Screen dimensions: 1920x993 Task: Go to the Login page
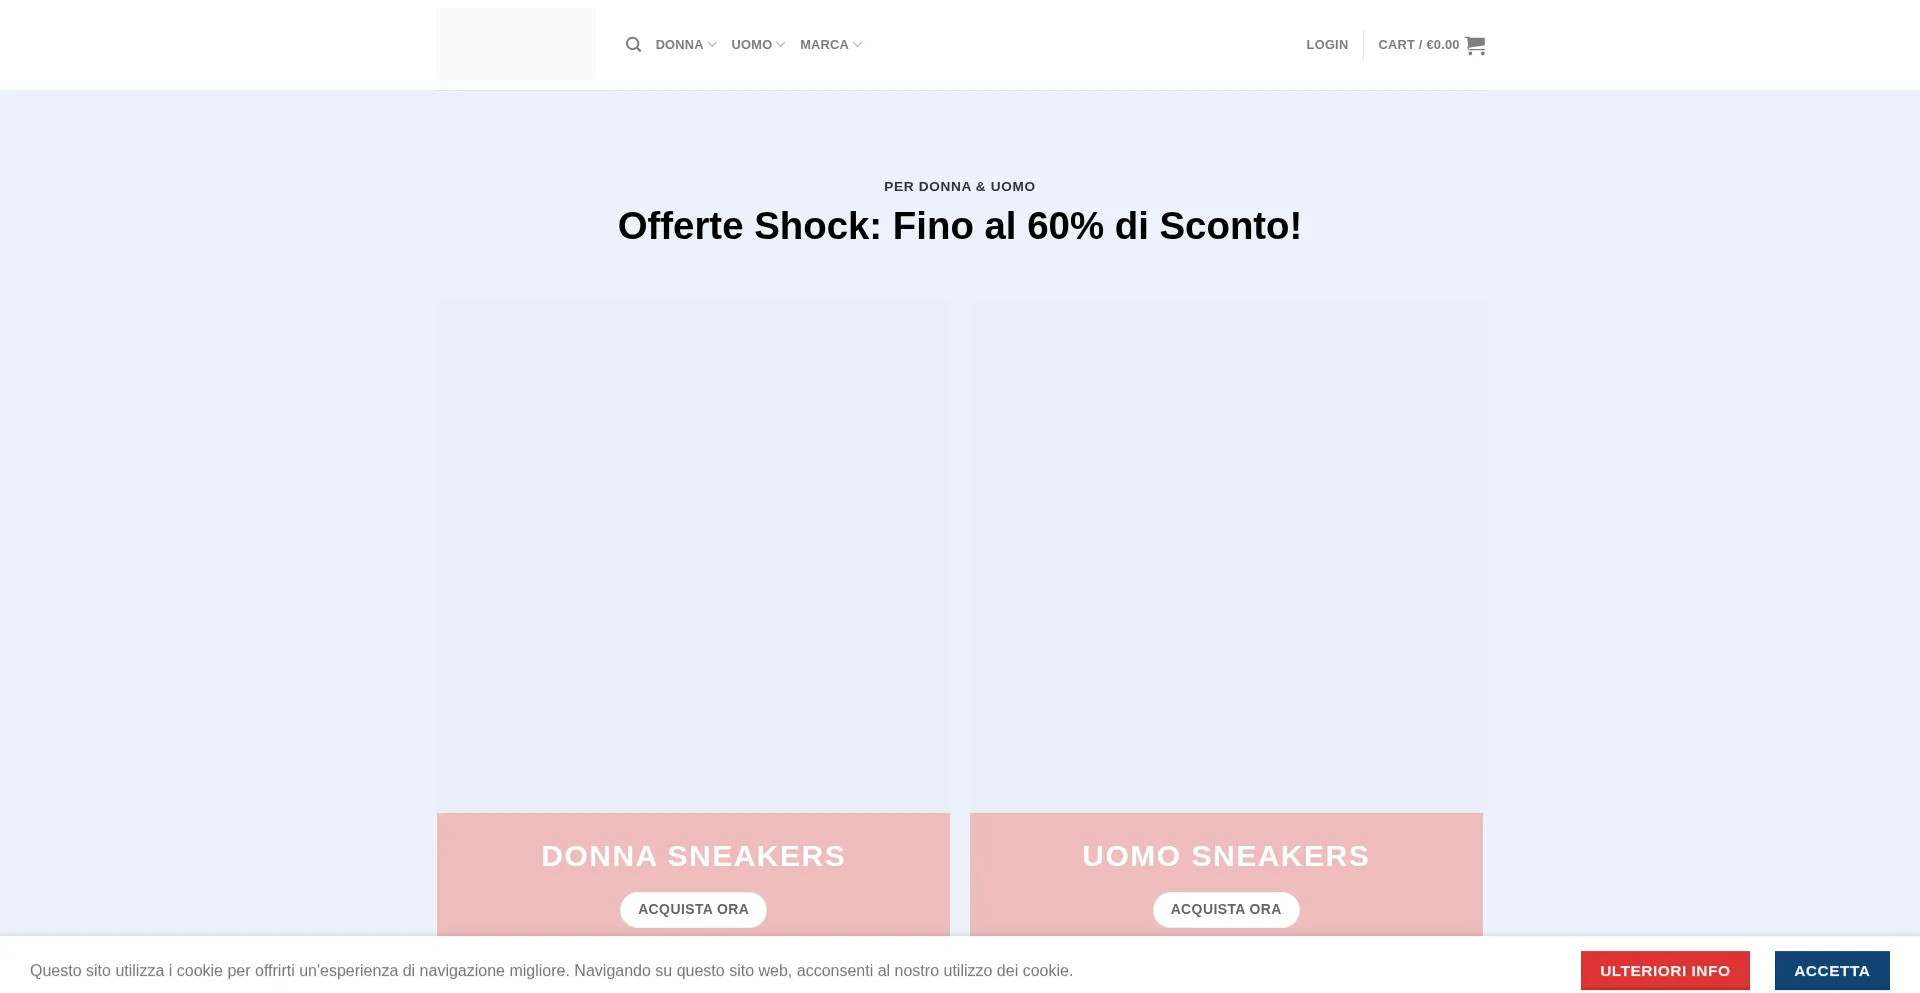coord(1327,45)
